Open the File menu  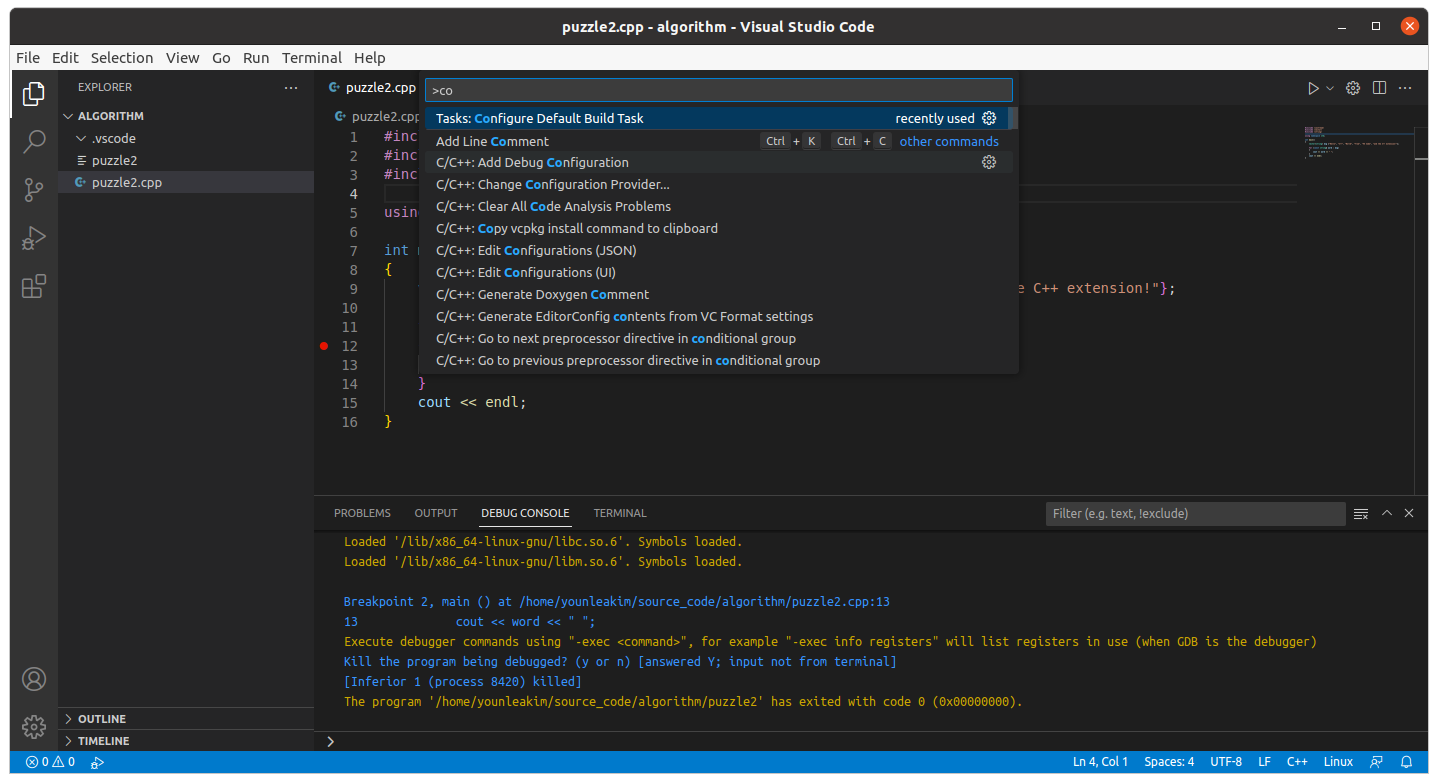pos(28,58)
